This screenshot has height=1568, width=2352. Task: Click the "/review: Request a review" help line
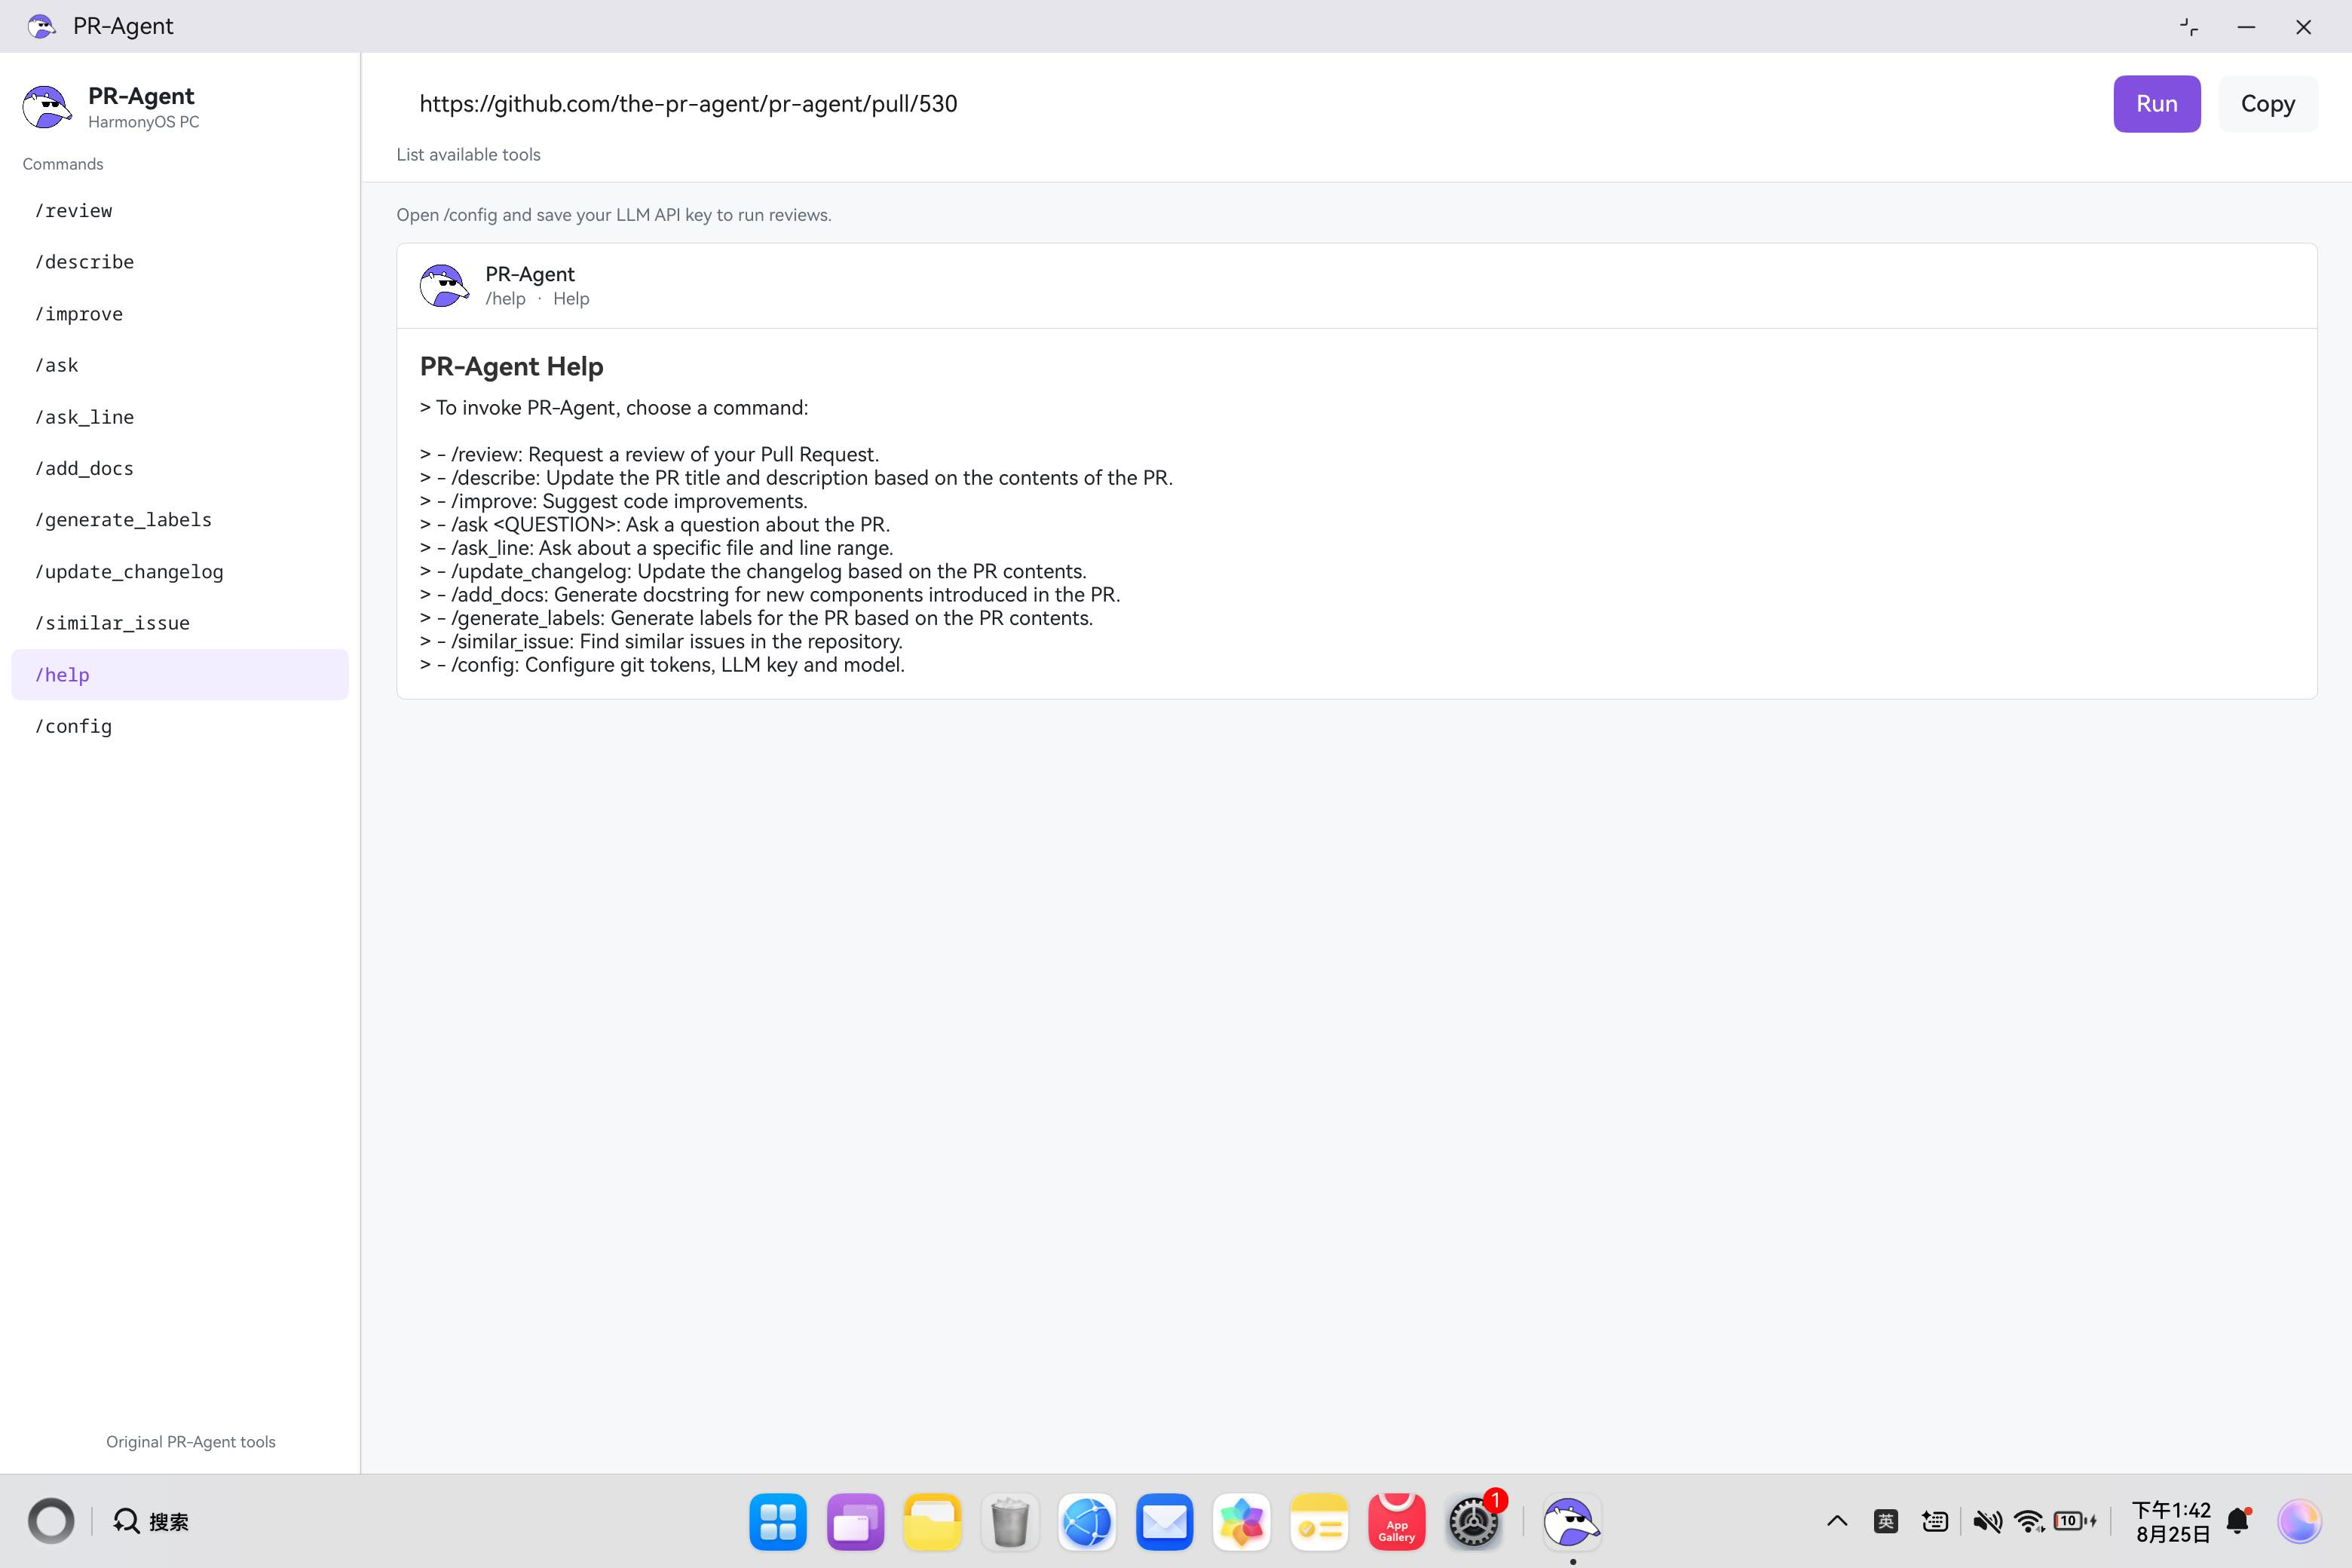click(x=650, y=455)
